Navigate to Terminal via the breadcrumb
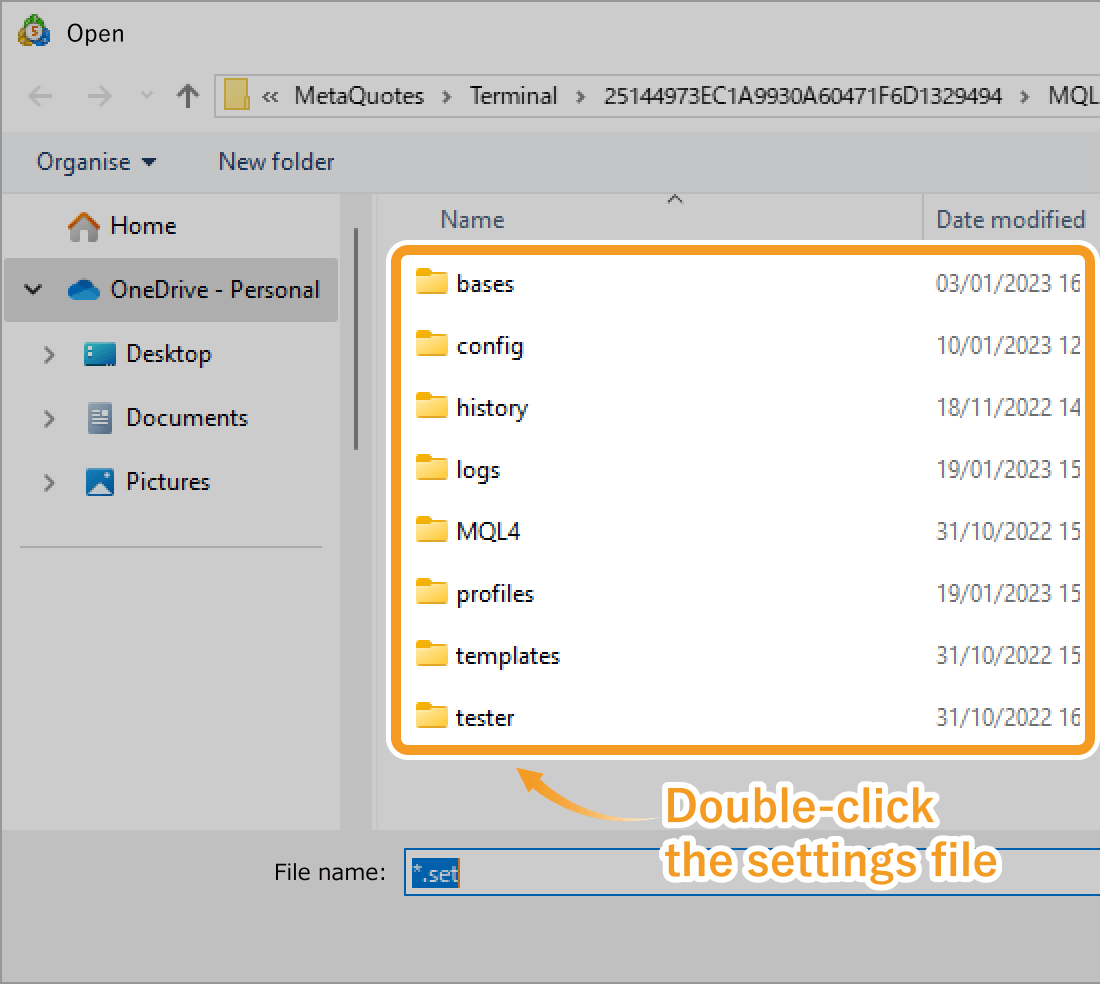Screen dimensions: 1100x984 click(x=513, y=95)
